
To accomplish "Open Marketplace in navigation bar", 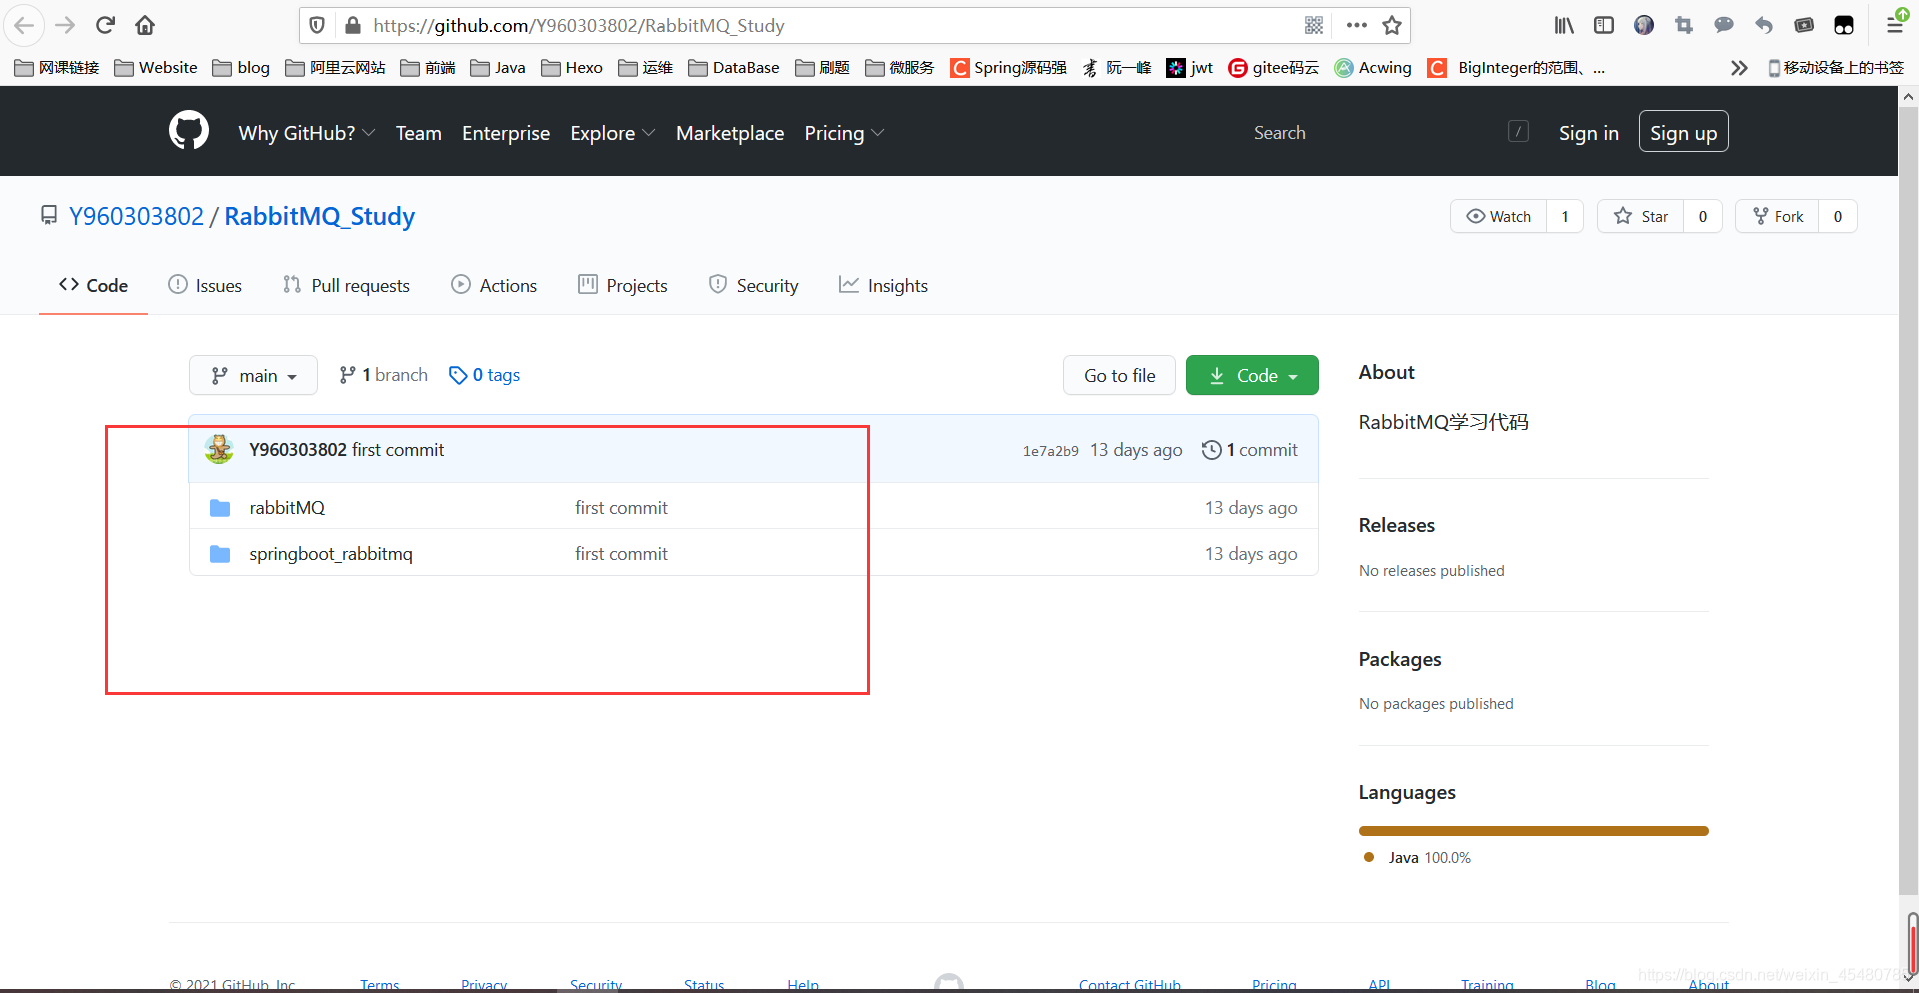I will (730, 133).
